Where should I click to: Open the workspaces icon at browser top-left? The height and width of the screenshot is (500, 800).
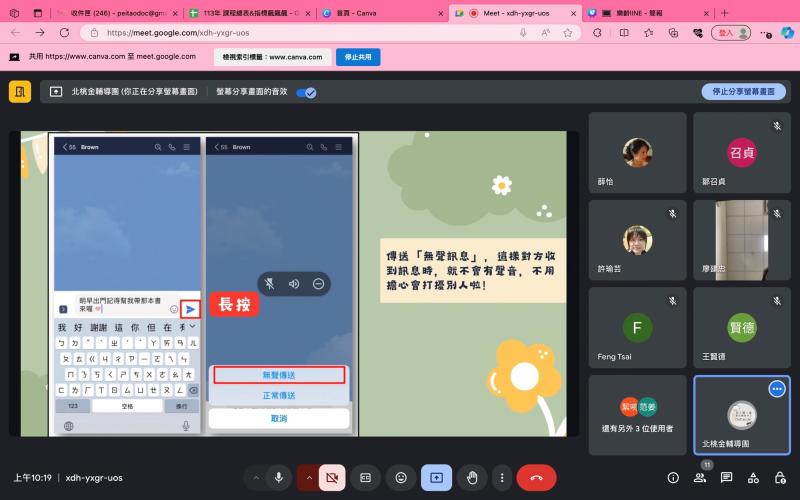point(15,13)
